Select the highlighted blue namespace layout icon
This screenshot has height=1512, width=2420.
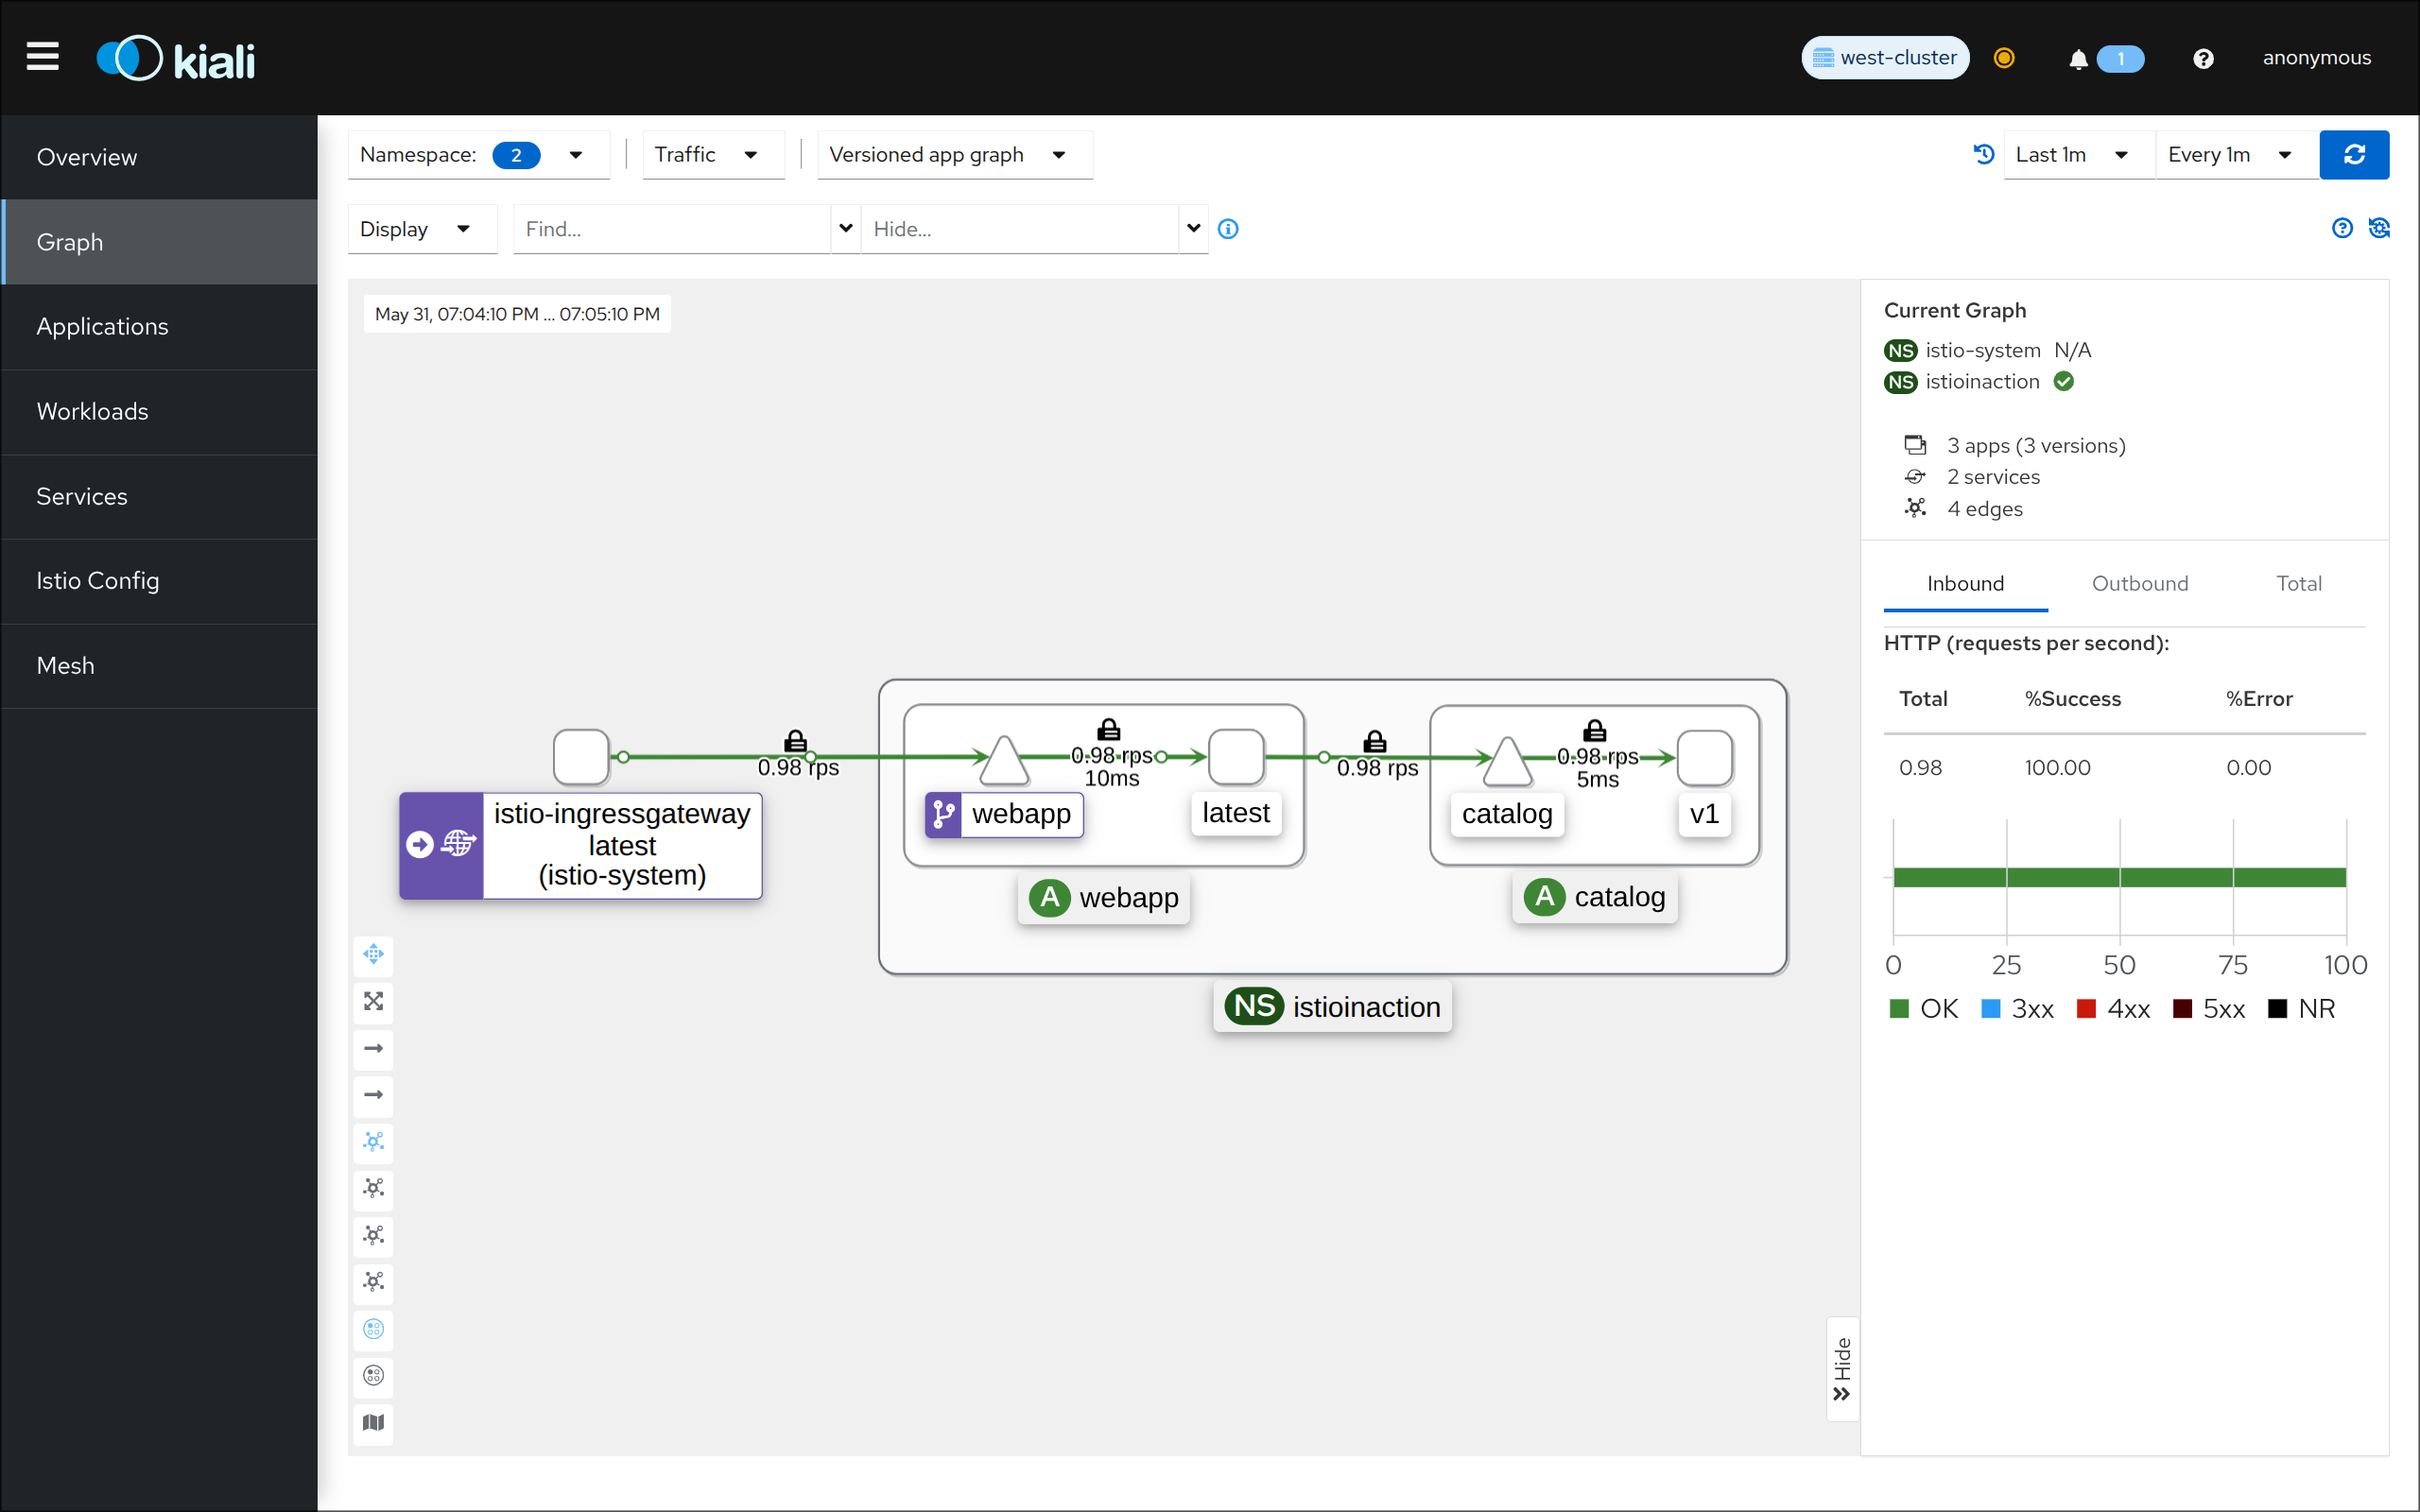[373, 1329]
